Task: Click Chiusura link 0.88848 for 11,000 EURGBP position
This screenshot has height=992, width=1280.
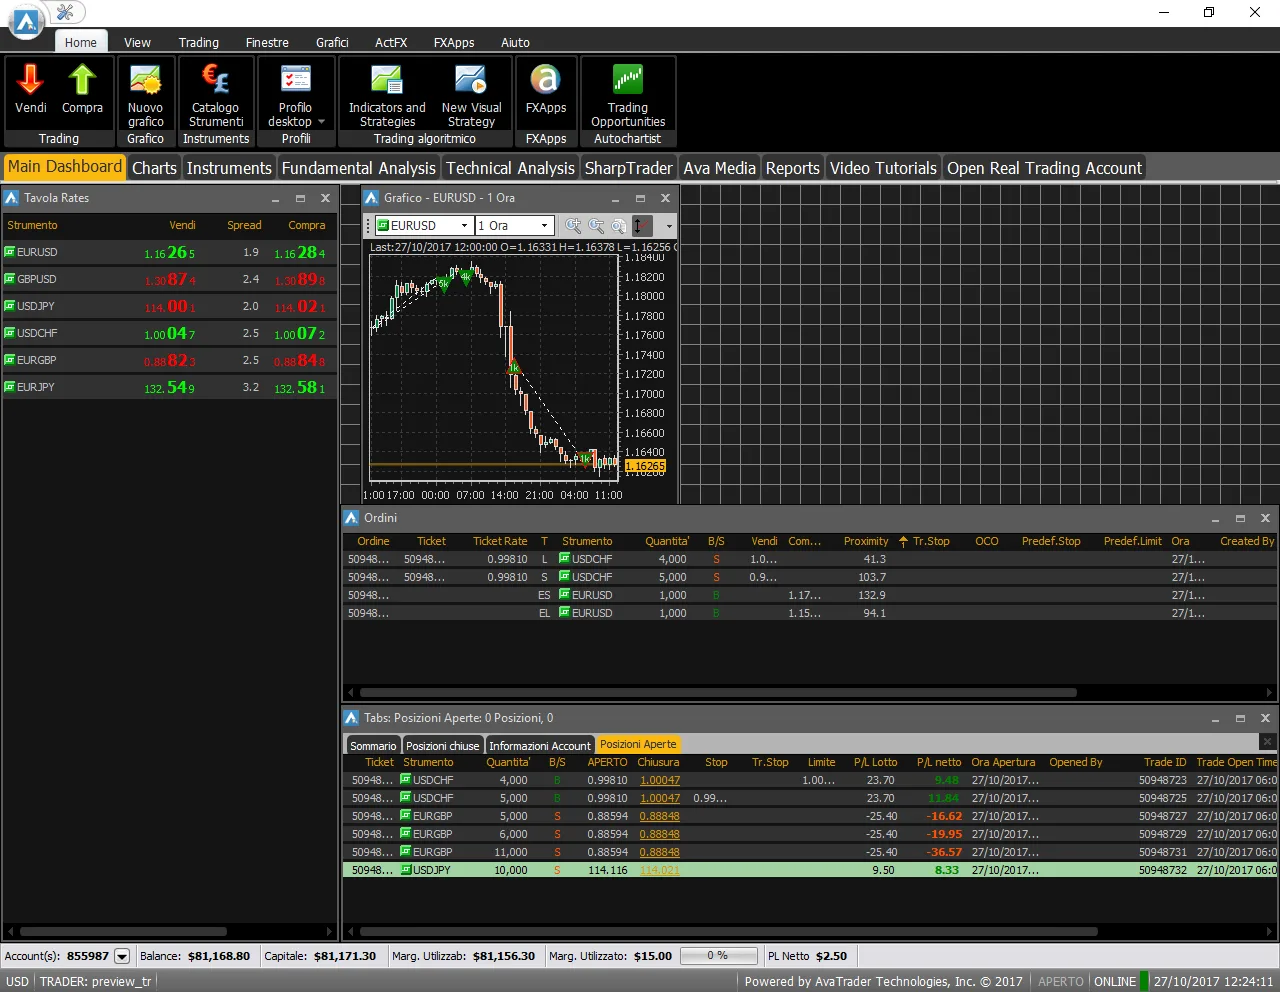Action: coord(659,852)
